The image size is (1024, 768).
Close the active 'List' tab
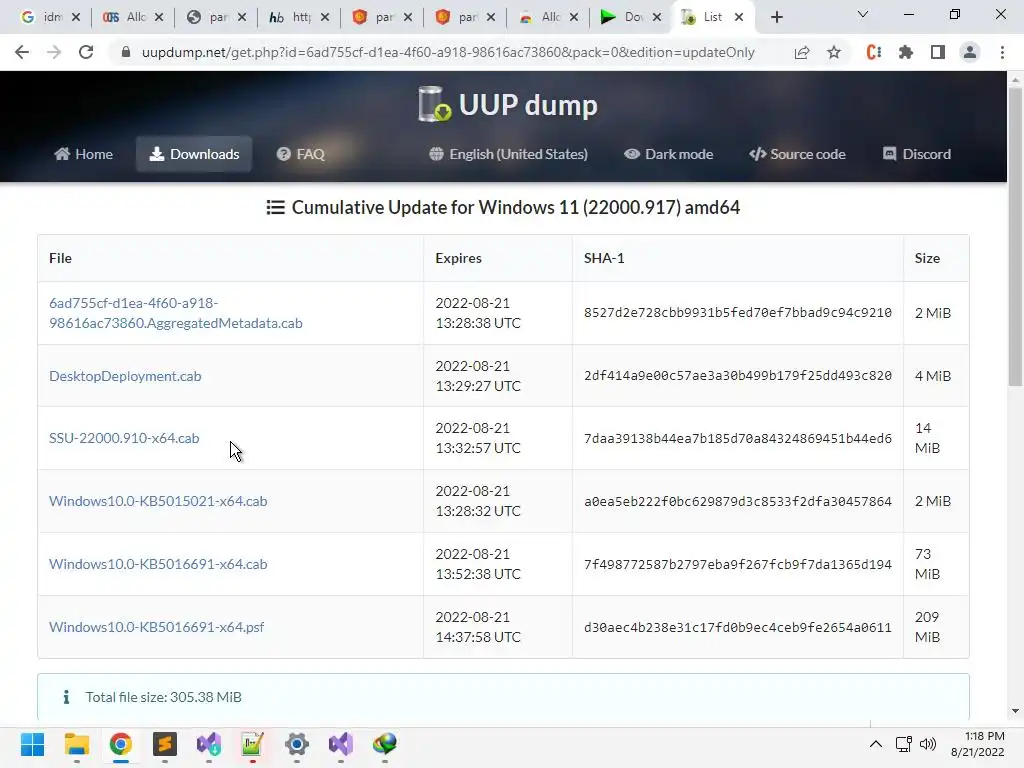pyautogui.click(x=739, y=17)
